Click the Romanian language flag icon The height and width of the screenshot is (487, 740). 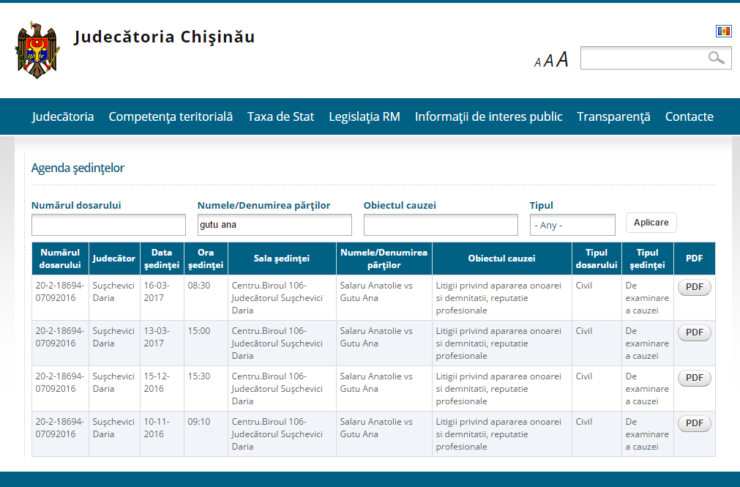723,32
